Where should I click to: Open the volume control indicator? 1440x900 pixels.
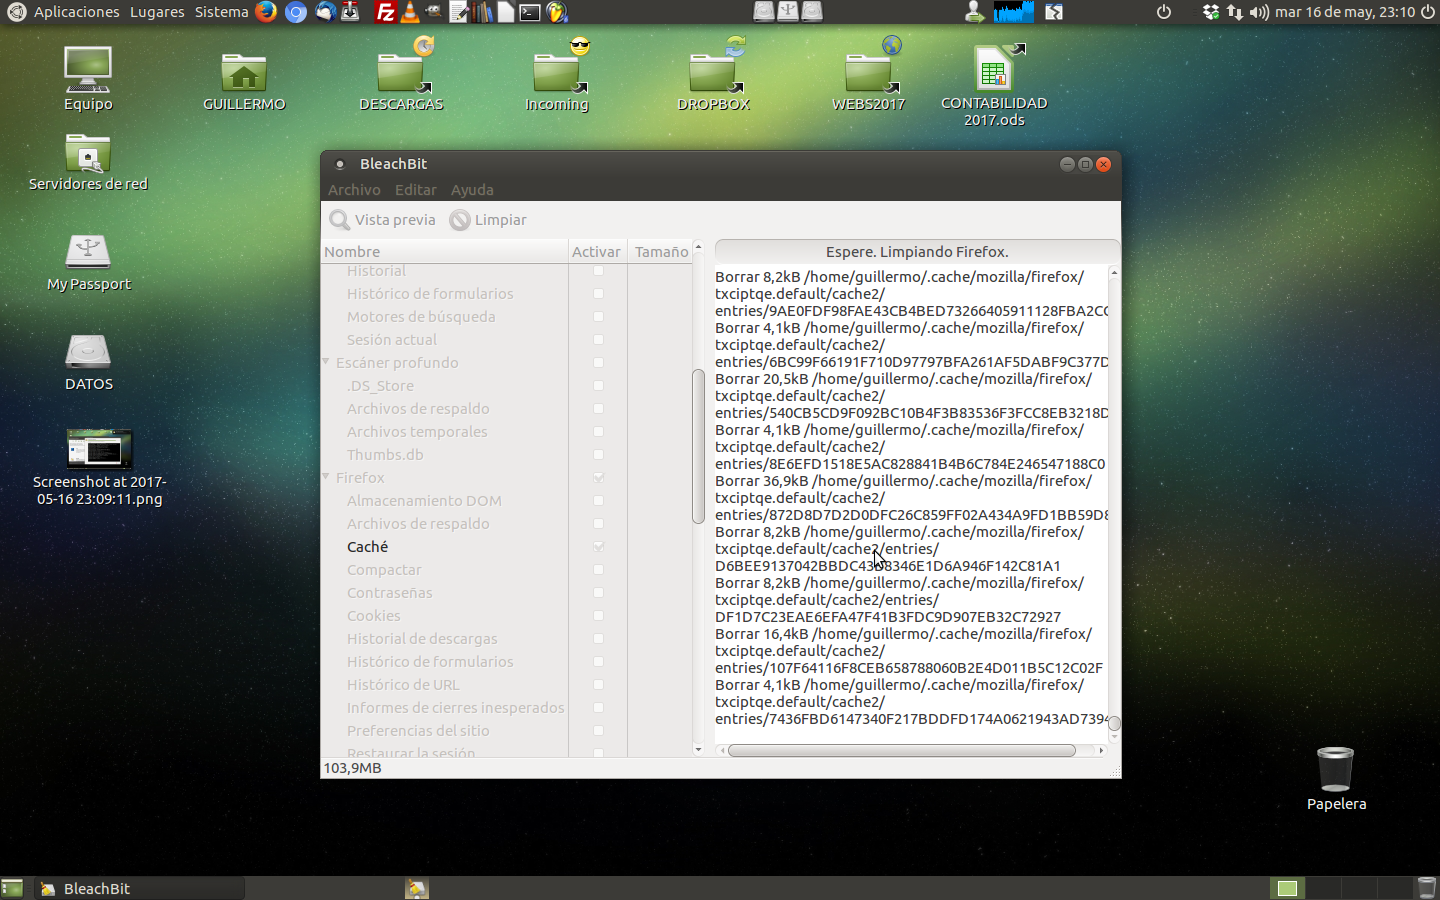pyautogui.click(x=1259, y=12)
